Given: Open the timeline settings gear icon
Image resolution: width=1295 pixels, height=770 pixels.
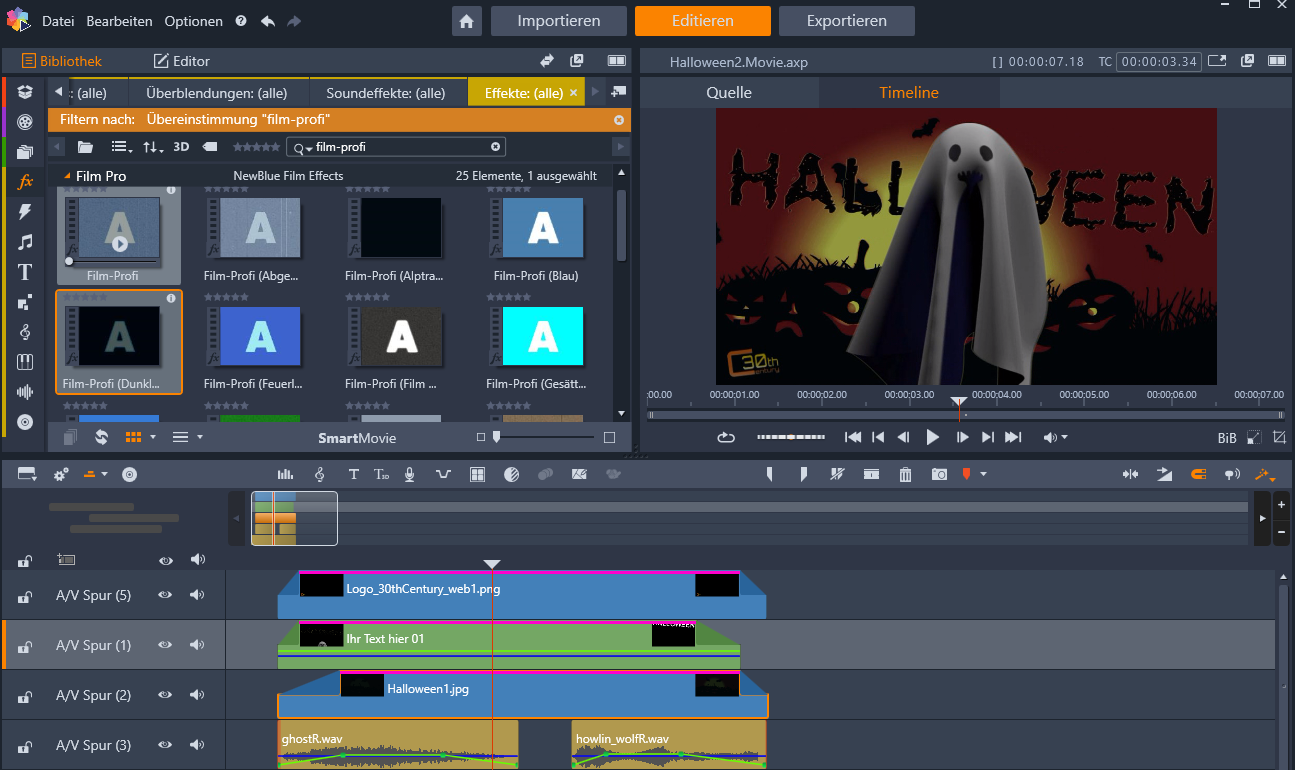Looking at the screenshot, I should (61, 474).
